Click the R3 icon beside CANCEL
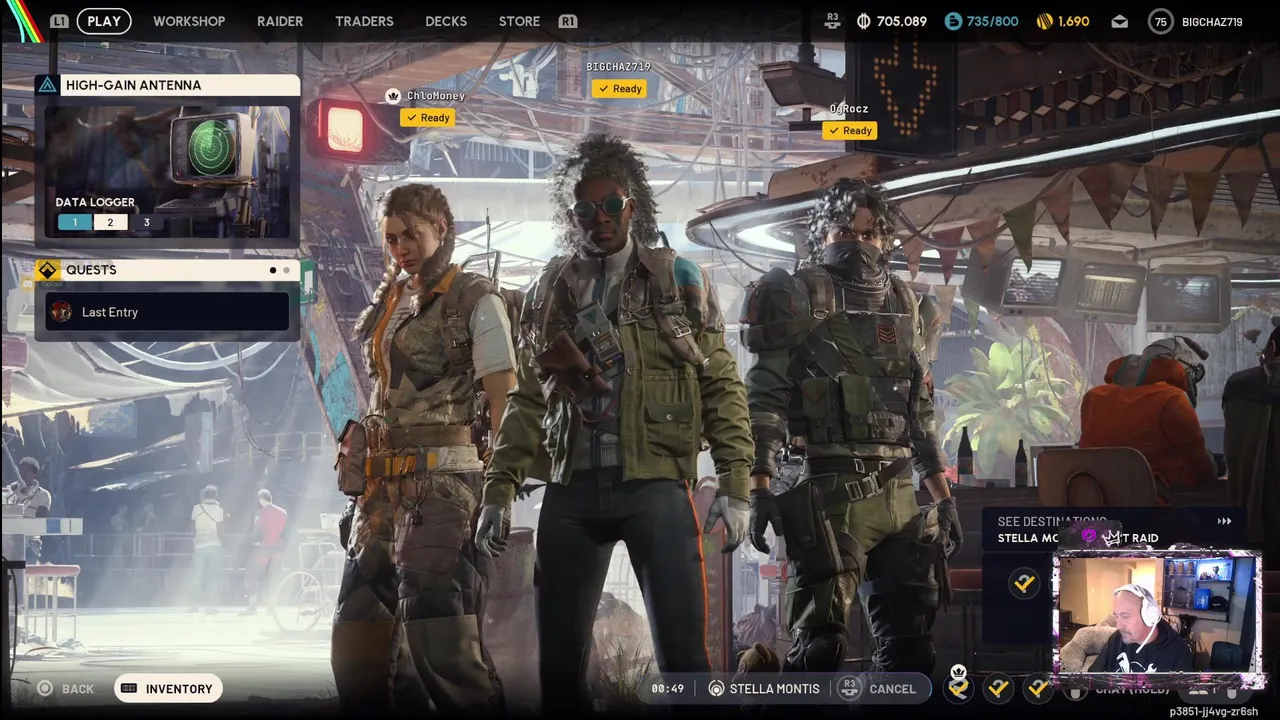Screen dimensions: 1280x720 click(x=849, y=687)
